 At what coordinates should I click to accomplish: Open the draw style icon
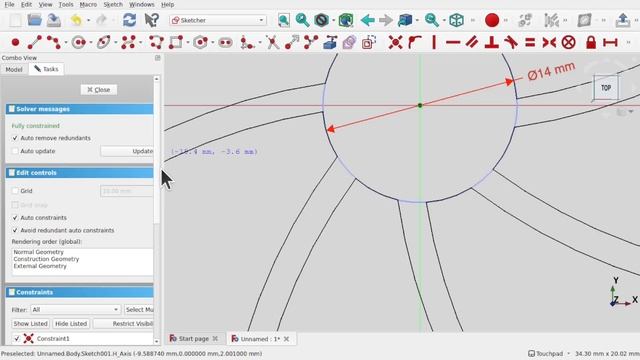(x=322, y=20)
